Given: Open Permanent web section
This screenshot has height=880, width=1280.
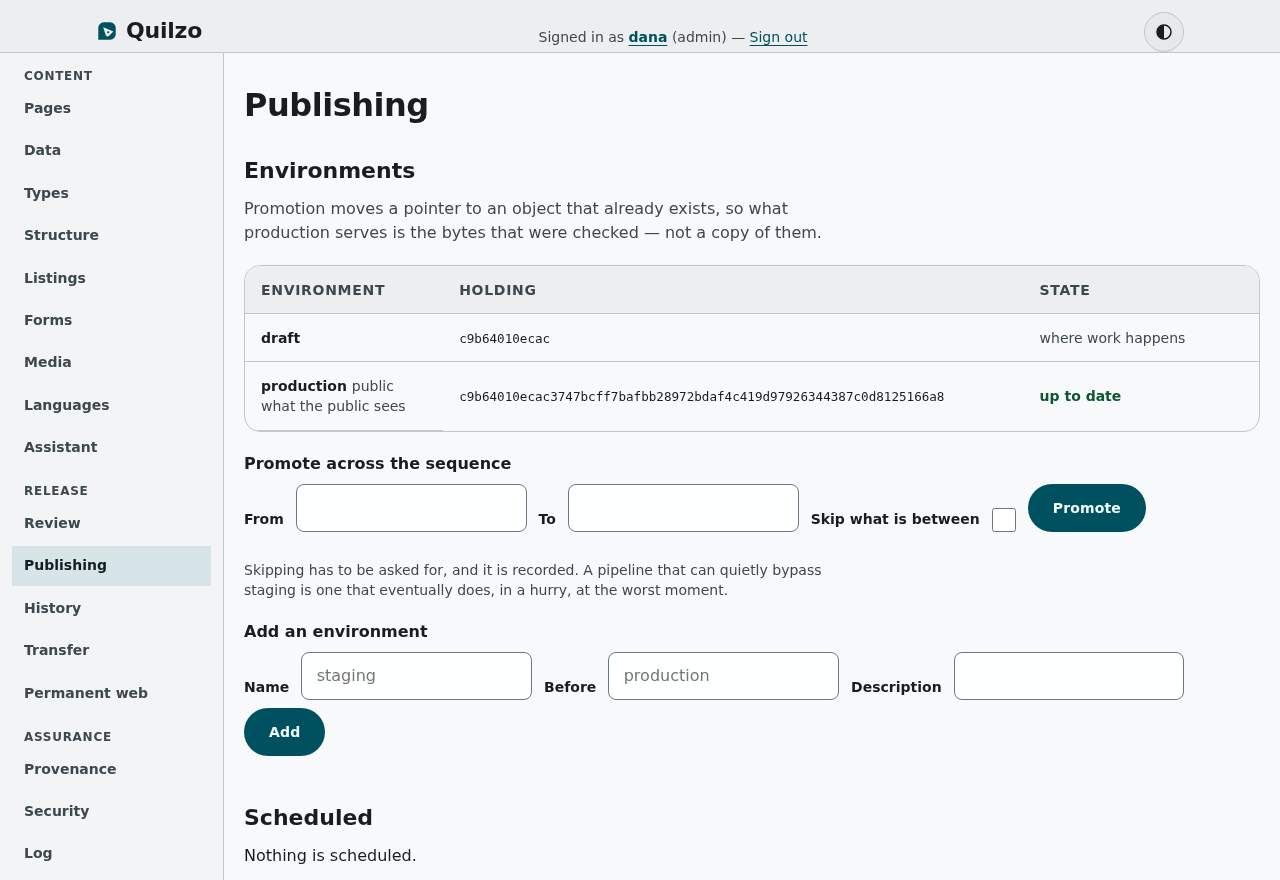Looking at the screenshot, I should click(x=111, y=693).
